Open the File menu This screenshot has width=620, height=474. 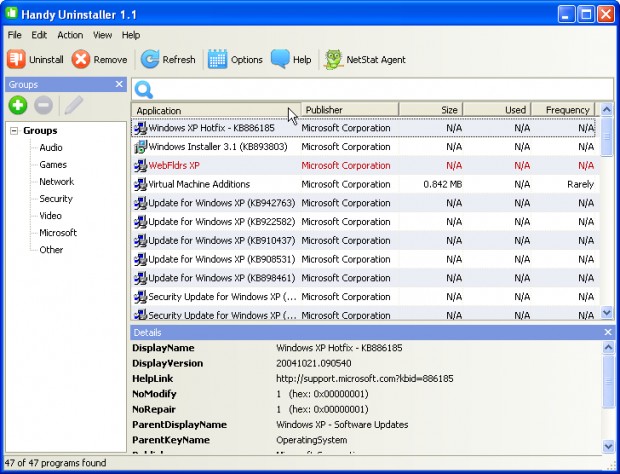15,35
